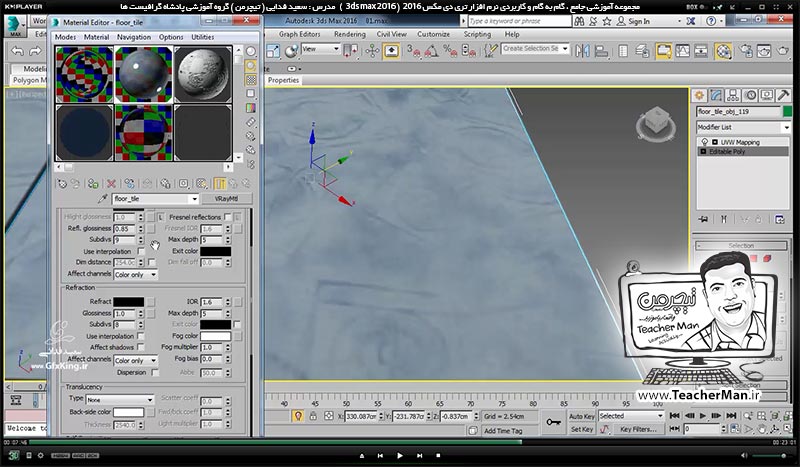Image resolution: width=800 pixels, height=467 pixels.
Task: Open the Hierarchy tab icon in command panel
Action: (x=733, y=95)
